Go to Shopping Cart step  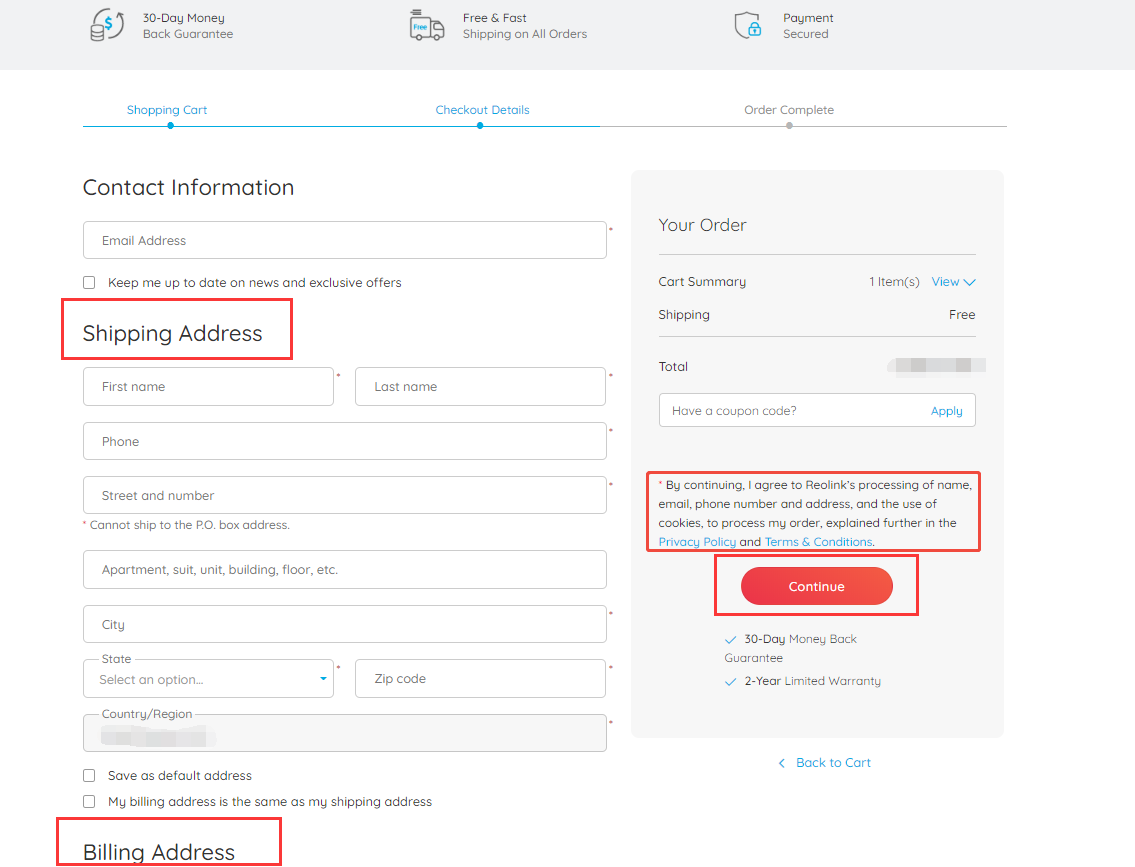[167, 110]
